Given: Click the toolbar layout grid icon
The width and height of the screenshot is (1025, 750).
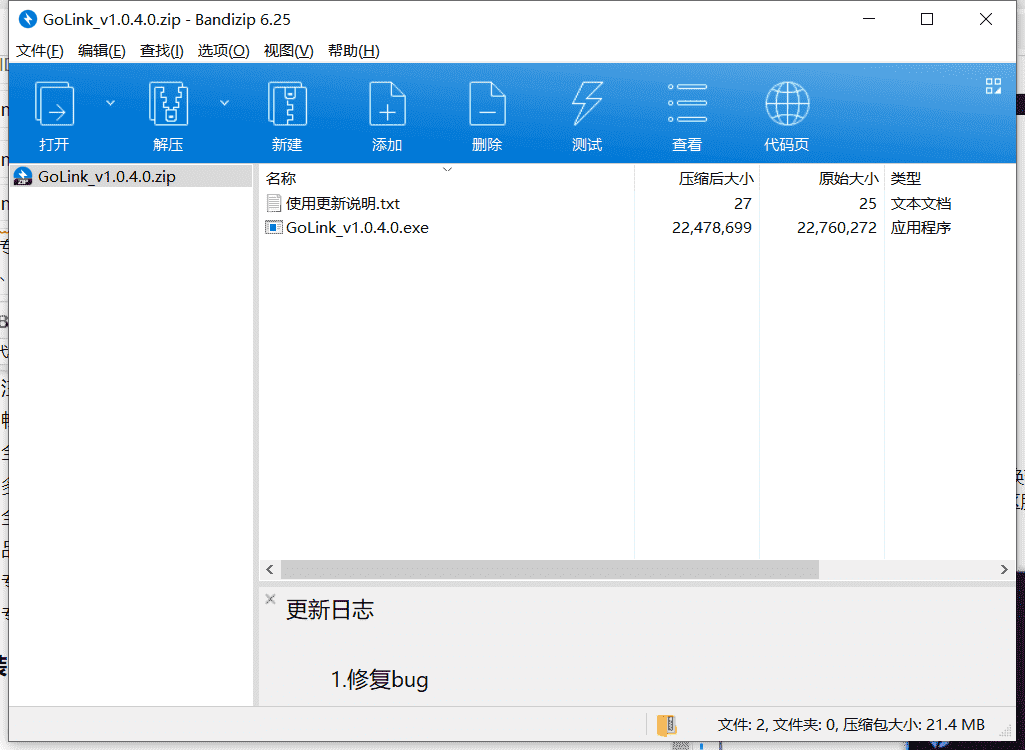Looking at the screenshot, I should [993, 86].
